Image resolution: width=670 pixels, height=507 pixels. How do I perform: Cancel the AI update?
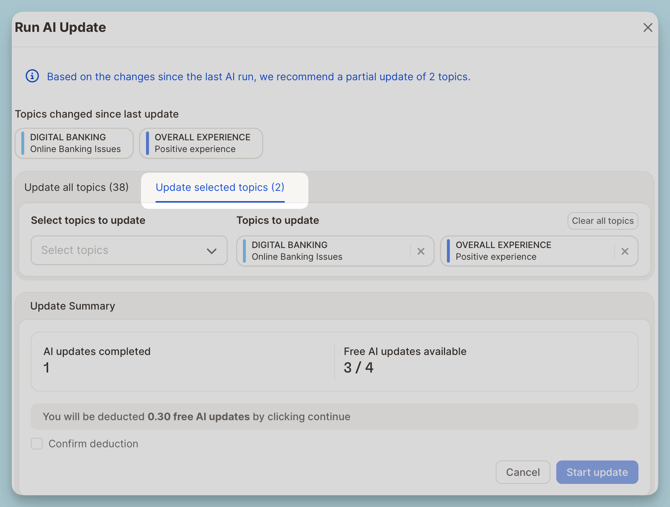click(x=522, y=472)
